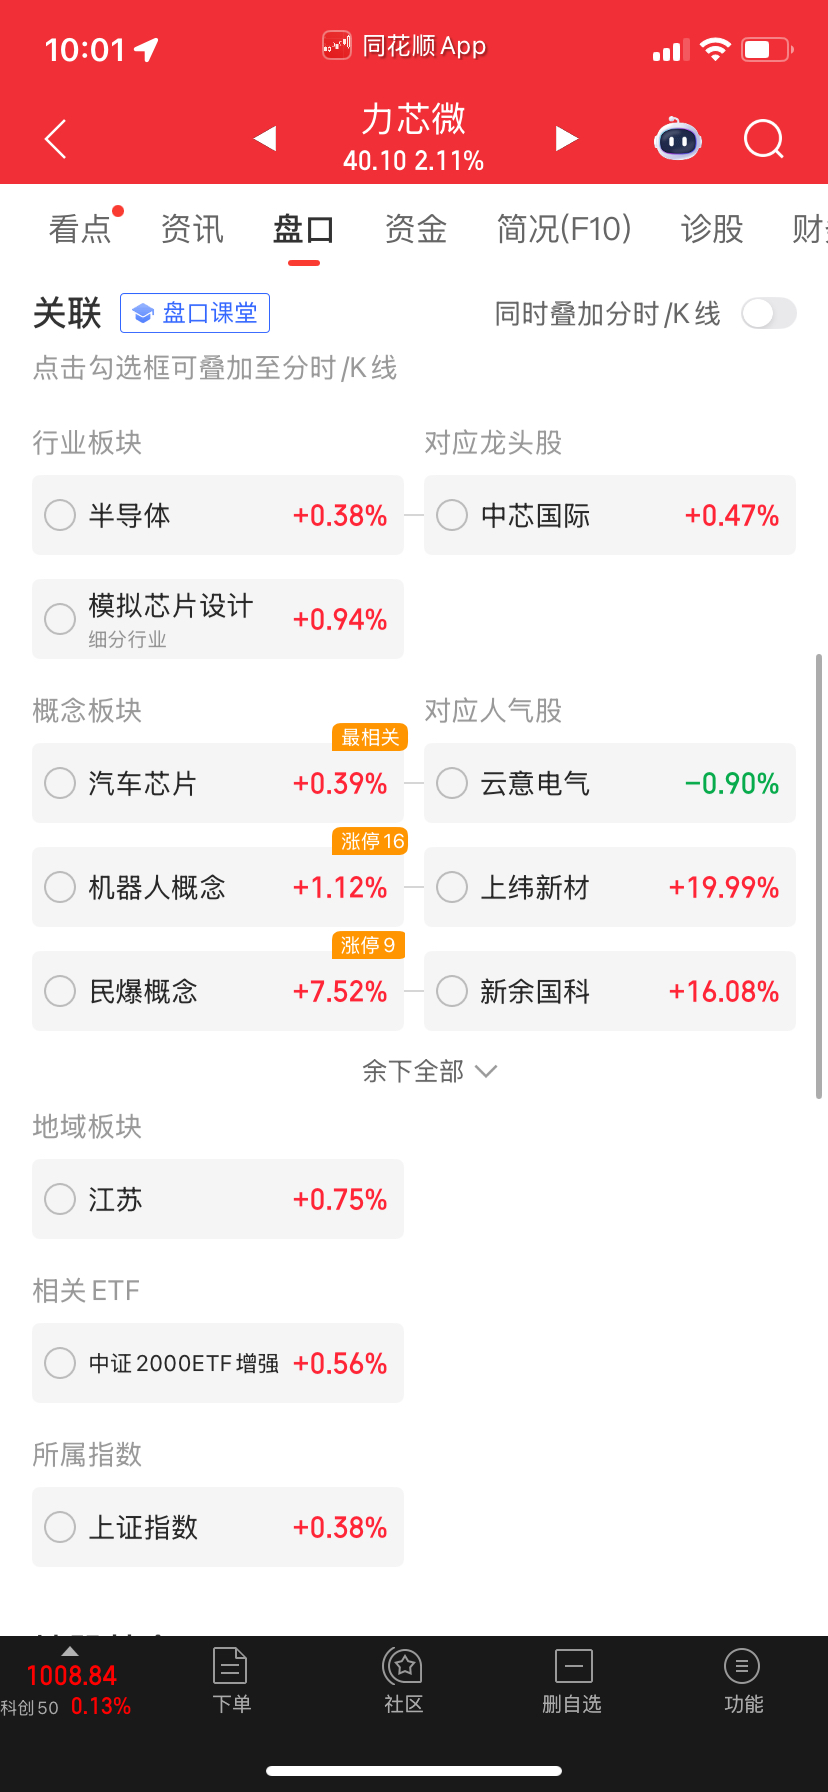Open search with magnifier icon

764,139
